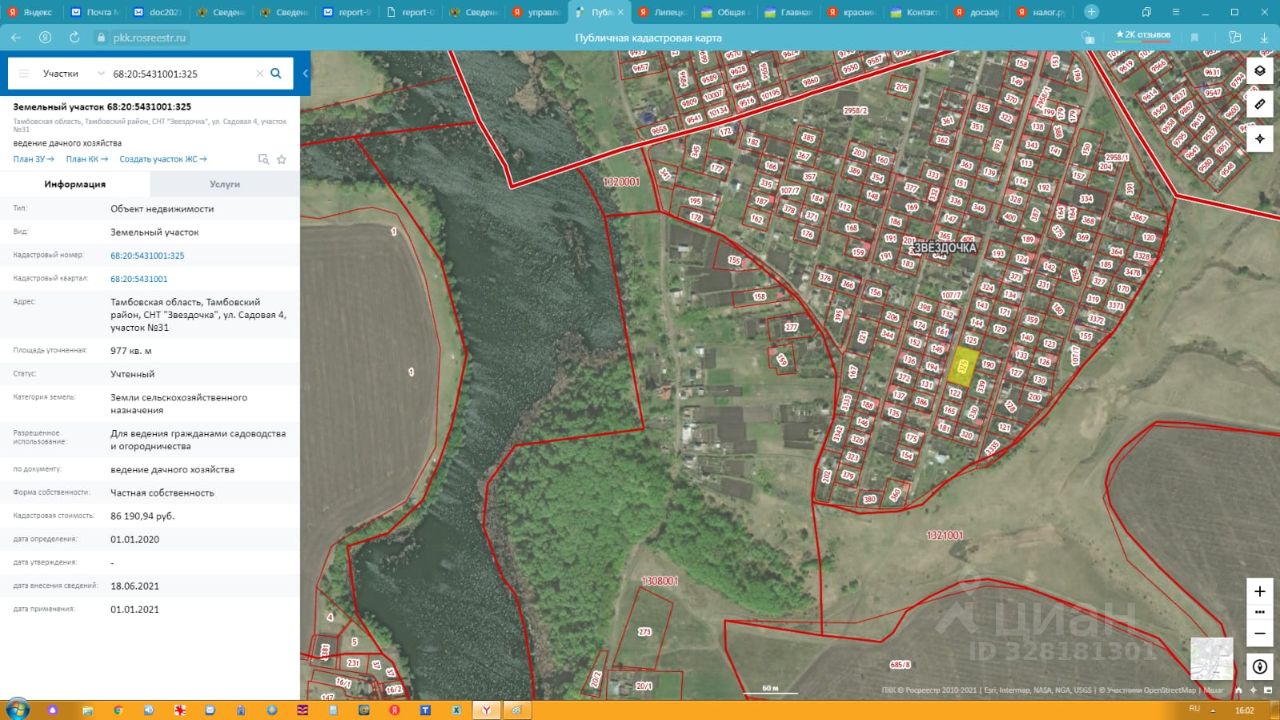Run the search with the magnifier icon
The height and width of the screenshot is (720, 1280).
point(277,73)
